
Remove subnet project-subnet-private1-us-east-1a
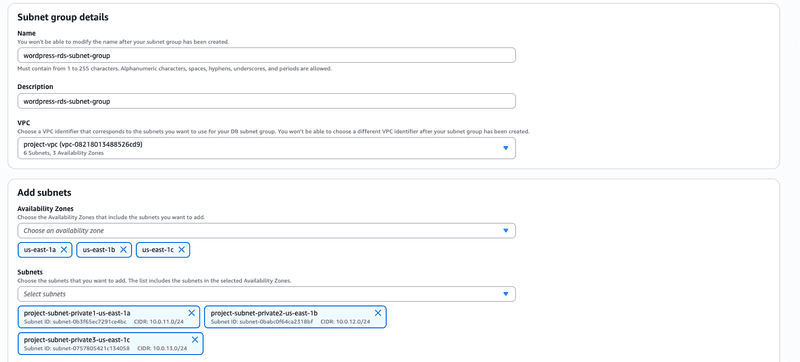point(191,313)
